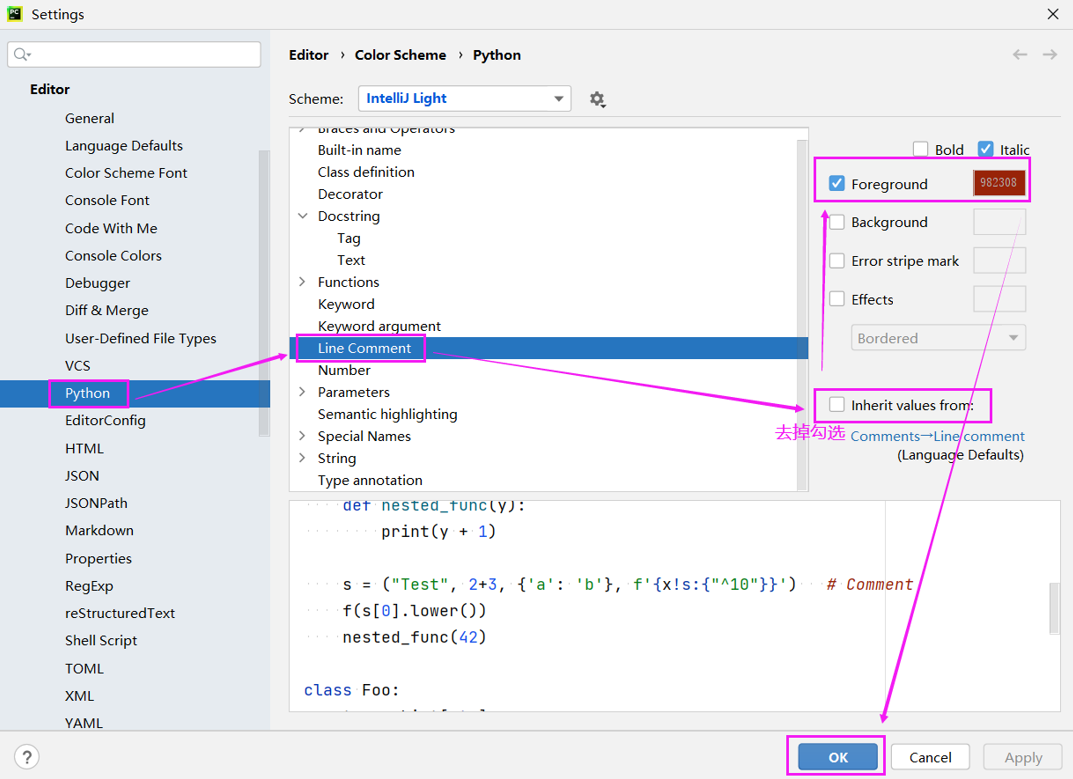Screen dimensions: 1073x779
Task: Open the Markdown color scheme page
Action: pos(99,531)
